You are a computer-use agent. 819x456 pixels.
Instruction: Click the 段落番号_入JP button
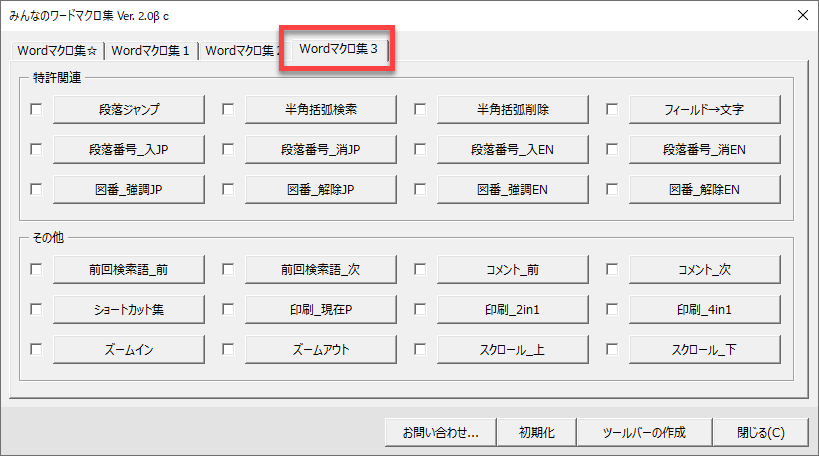tap(129, 149)
